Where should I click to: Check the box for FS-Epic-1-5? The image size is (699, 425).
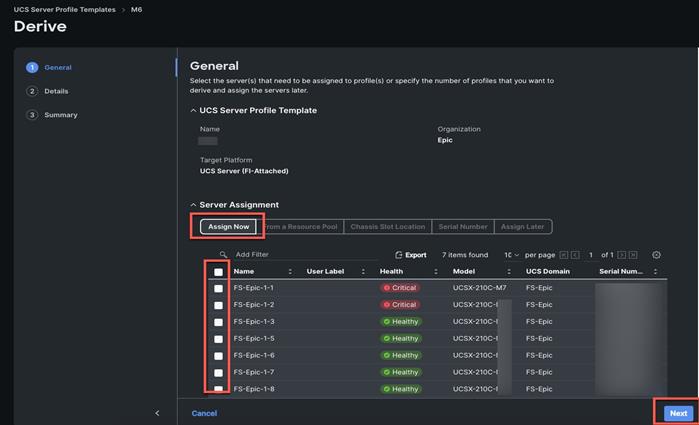pos(218,339)
